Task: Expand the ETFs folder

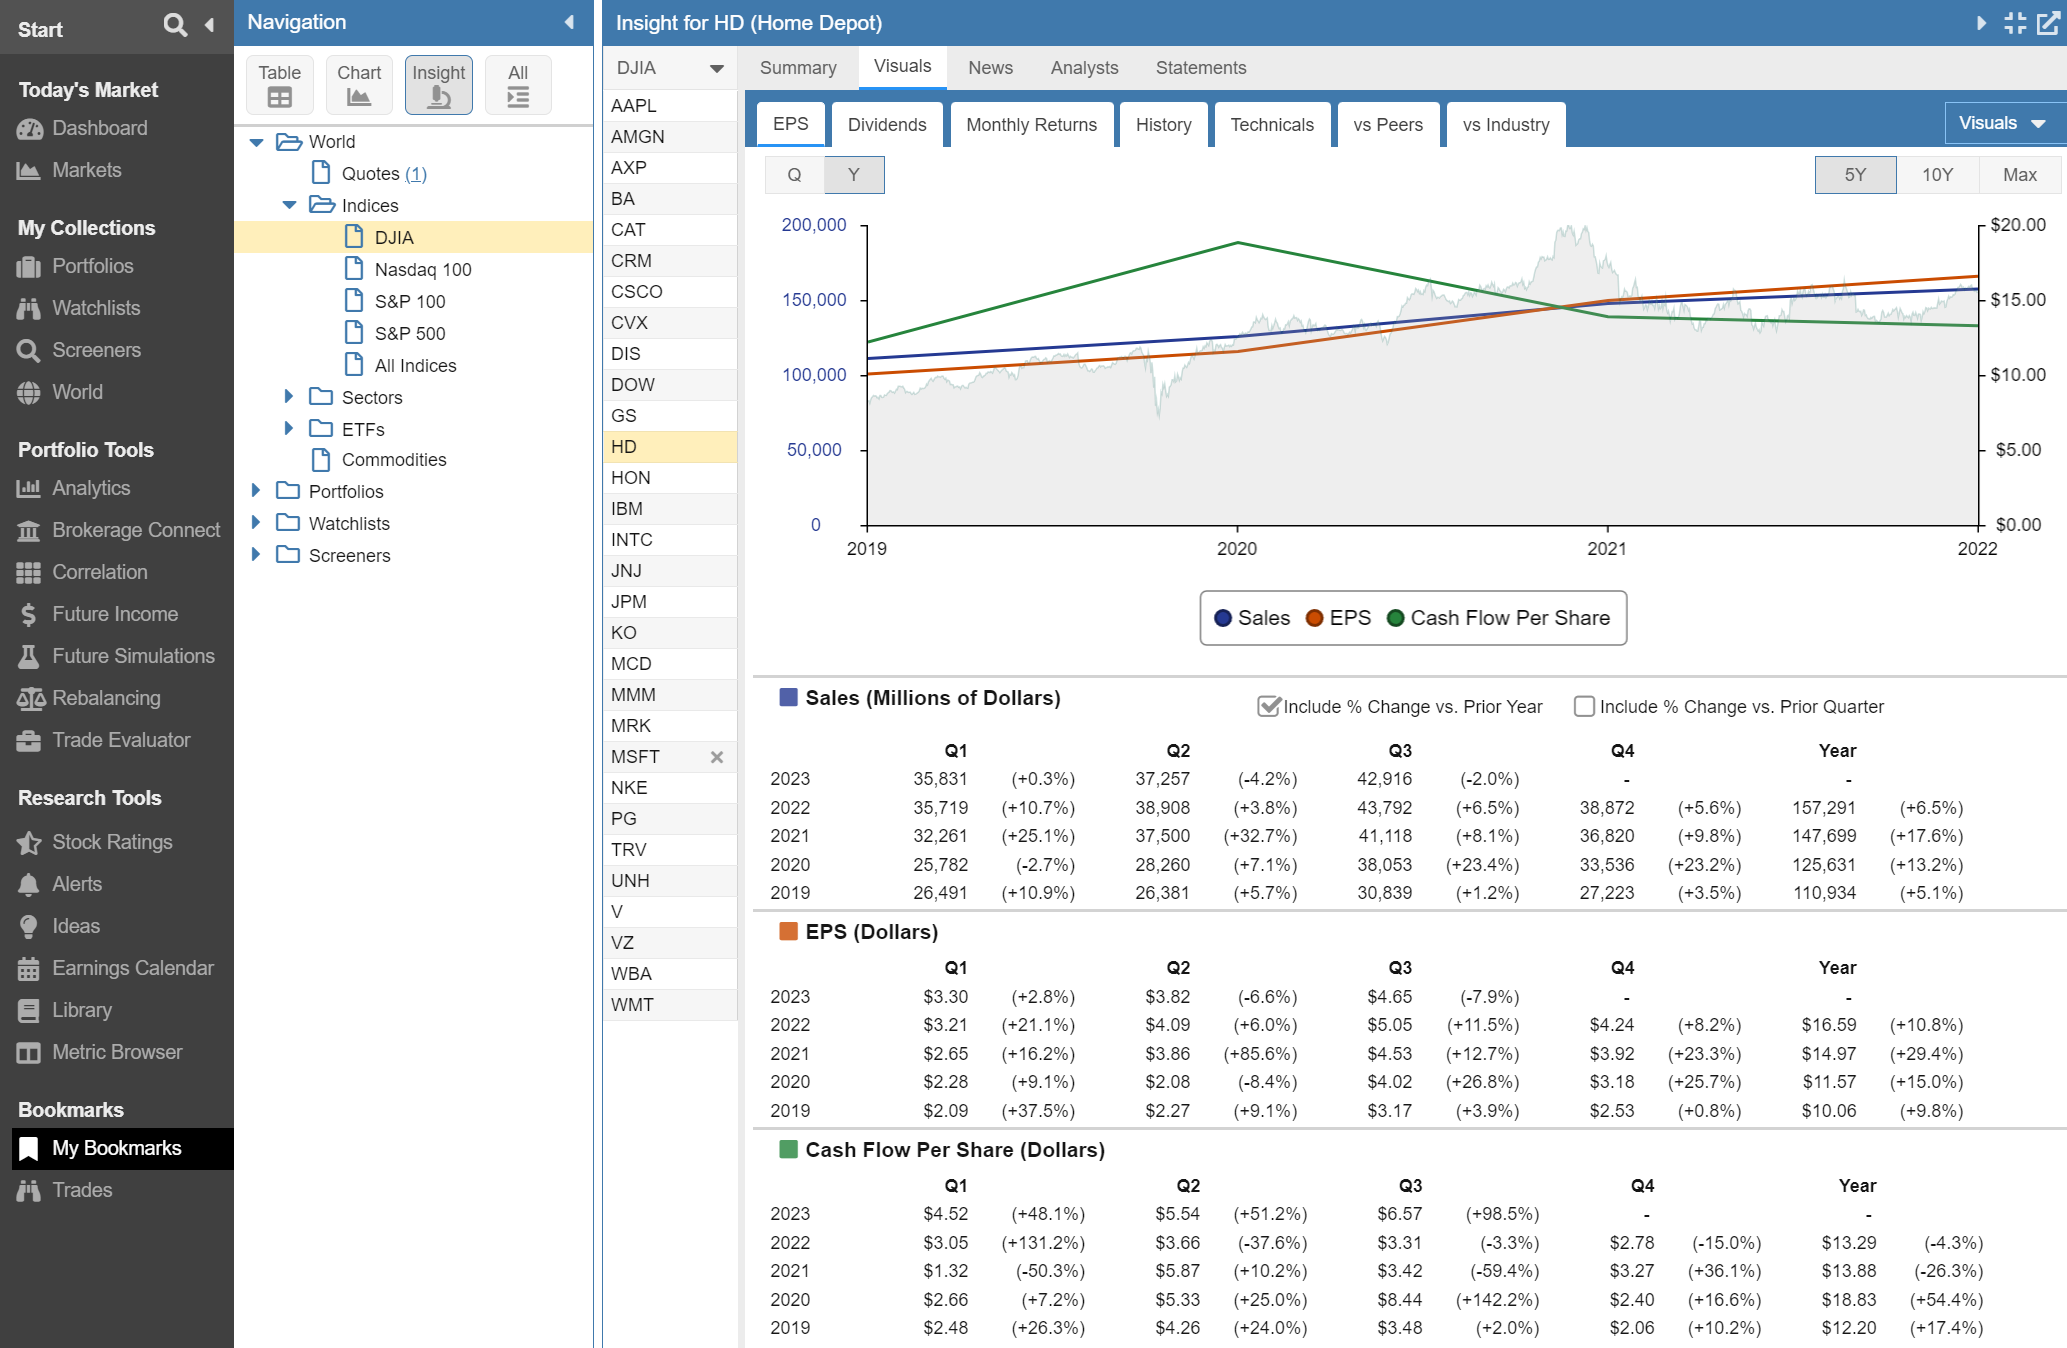Action: tap(289, 429)
